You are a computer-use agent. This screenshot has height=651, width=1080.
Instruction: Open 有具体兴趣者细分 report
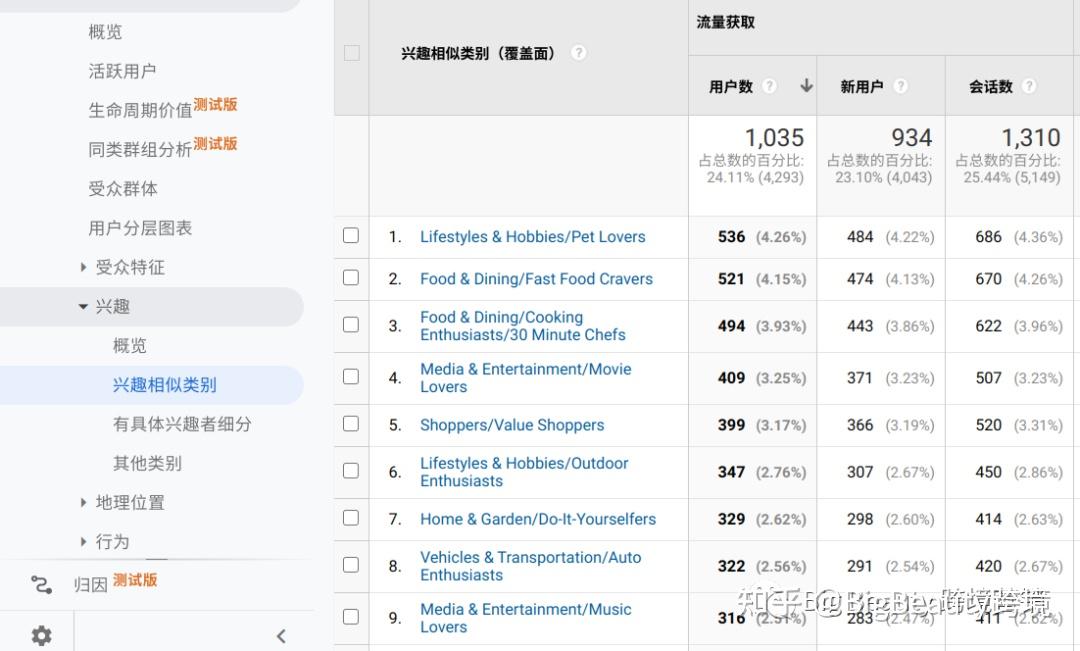pos(182,424)
